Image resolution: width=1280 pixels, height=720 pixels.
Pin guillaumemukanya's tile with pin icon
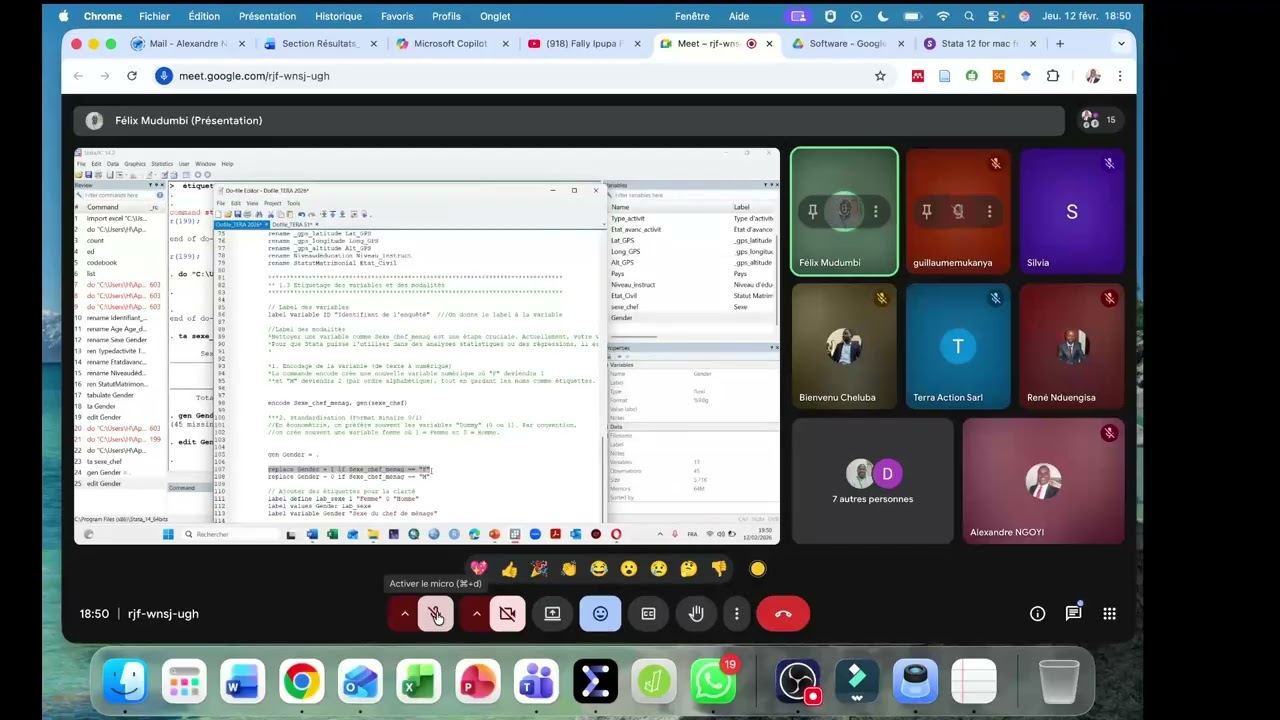click(x=927, y=211)
